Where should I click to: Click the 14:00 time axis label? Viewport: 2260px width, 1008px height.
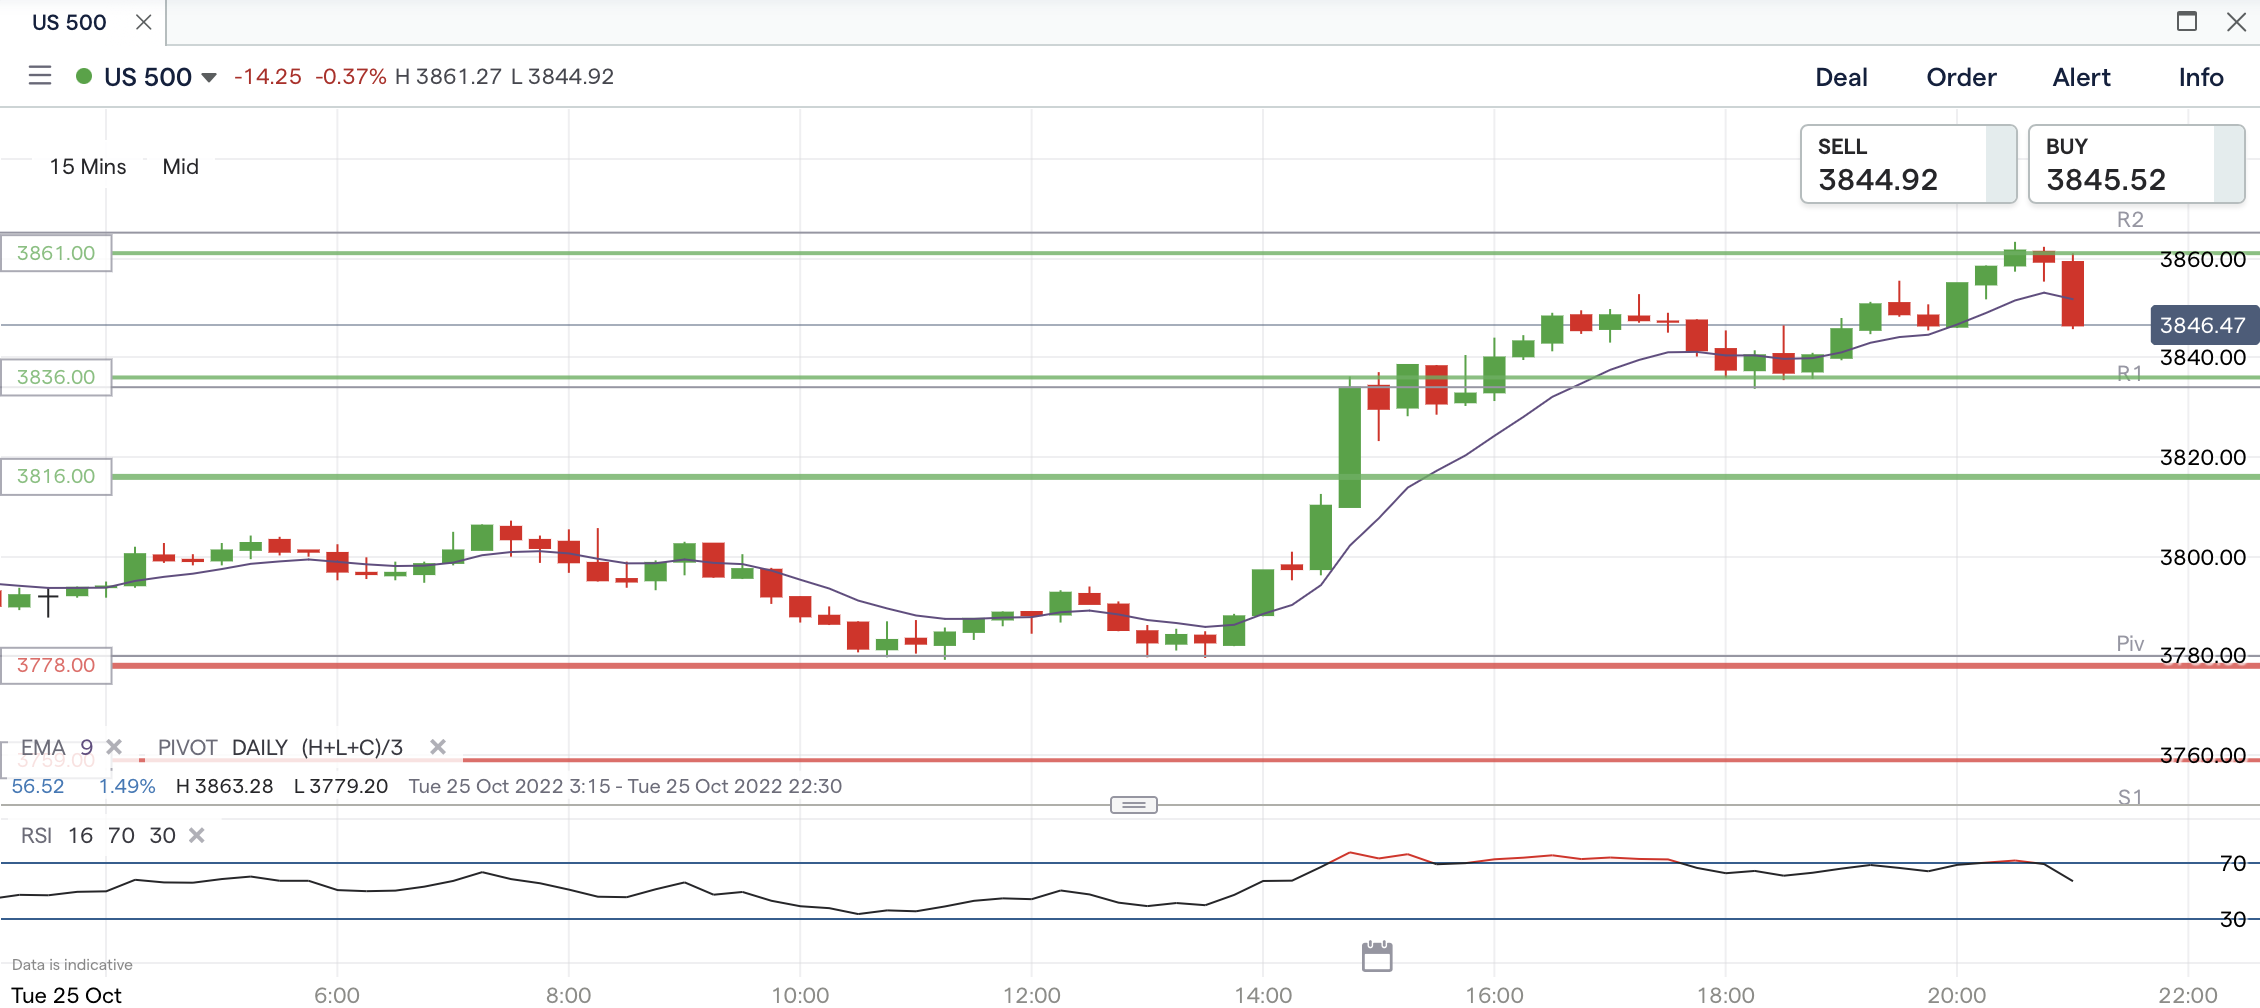(x=1263, y=995)
